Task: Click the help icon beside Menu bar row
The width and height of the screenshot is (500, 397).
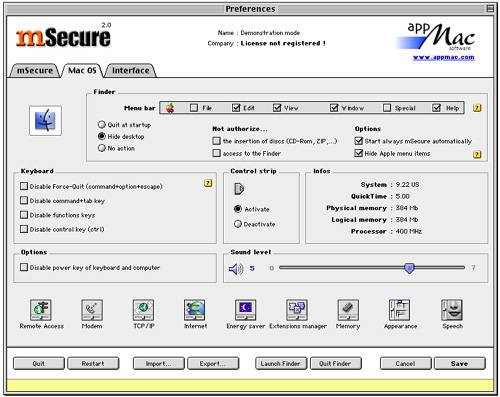Action: tap(477, 108)
